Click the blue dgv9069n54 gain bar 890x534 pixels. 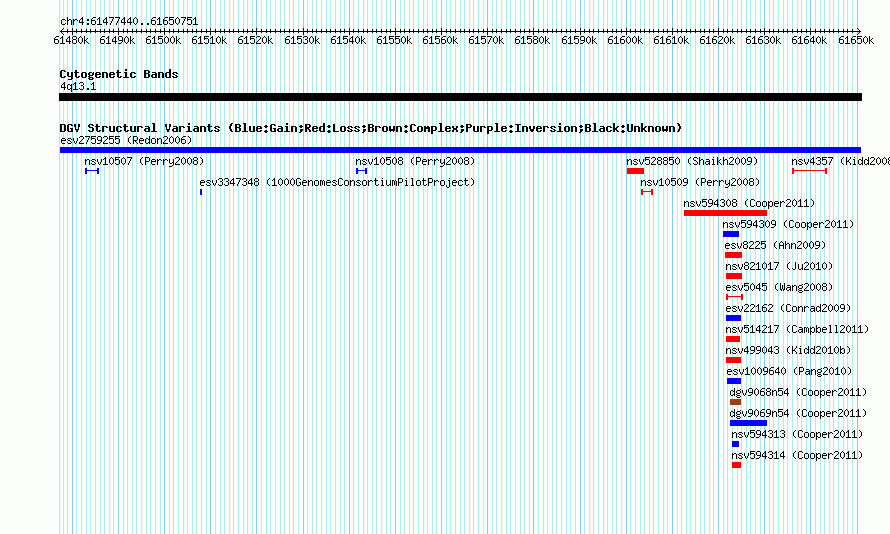tap(748, 423)
